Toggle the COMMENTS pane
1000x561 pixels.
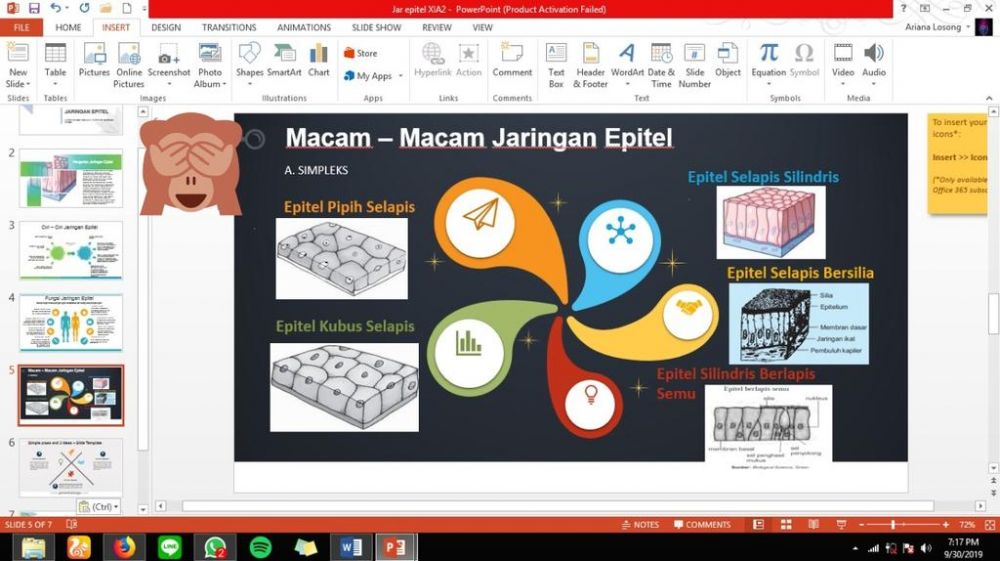click(702, 525)
